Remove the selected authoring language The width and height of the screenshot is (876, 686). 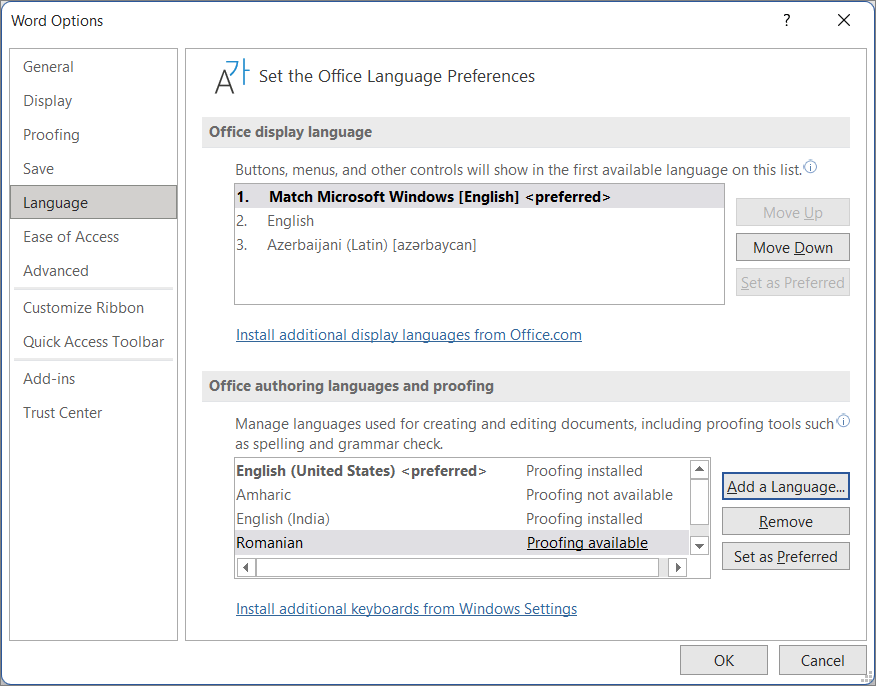click(786, 522)
